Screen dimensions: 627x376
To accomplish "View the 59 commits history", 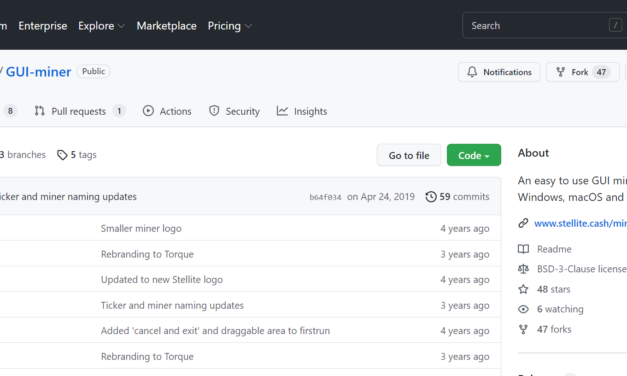I will tap(457, 197).
